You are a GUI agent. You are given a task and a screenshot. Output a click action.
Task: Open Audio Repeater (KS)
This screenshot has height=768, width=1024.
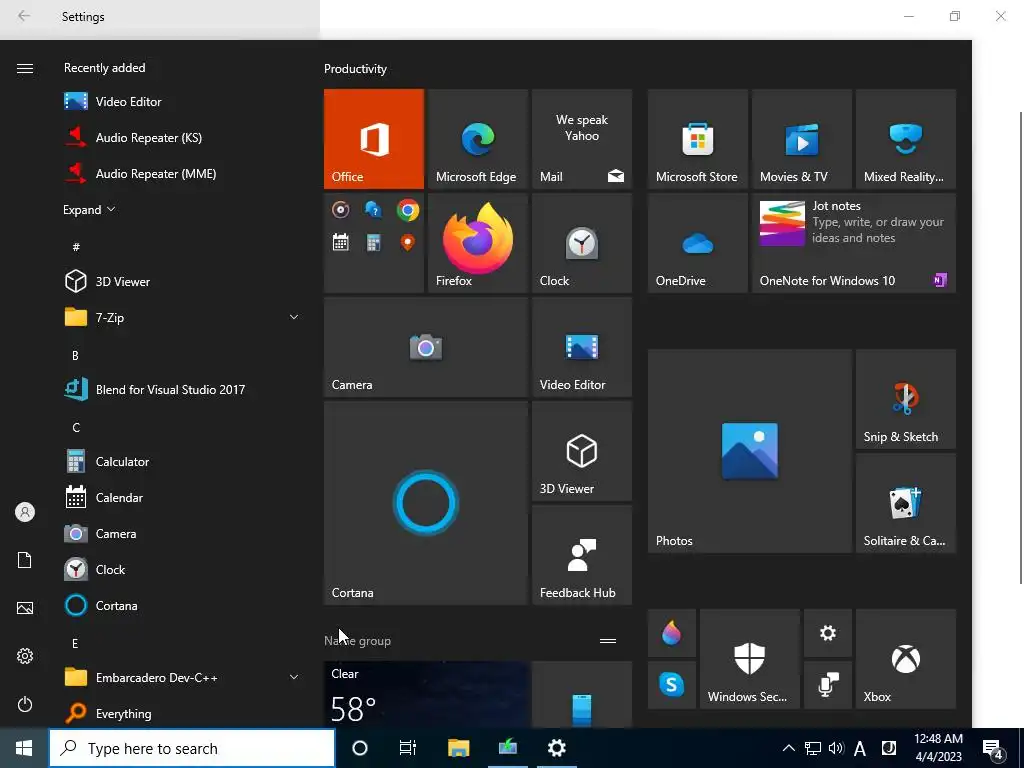182,138
